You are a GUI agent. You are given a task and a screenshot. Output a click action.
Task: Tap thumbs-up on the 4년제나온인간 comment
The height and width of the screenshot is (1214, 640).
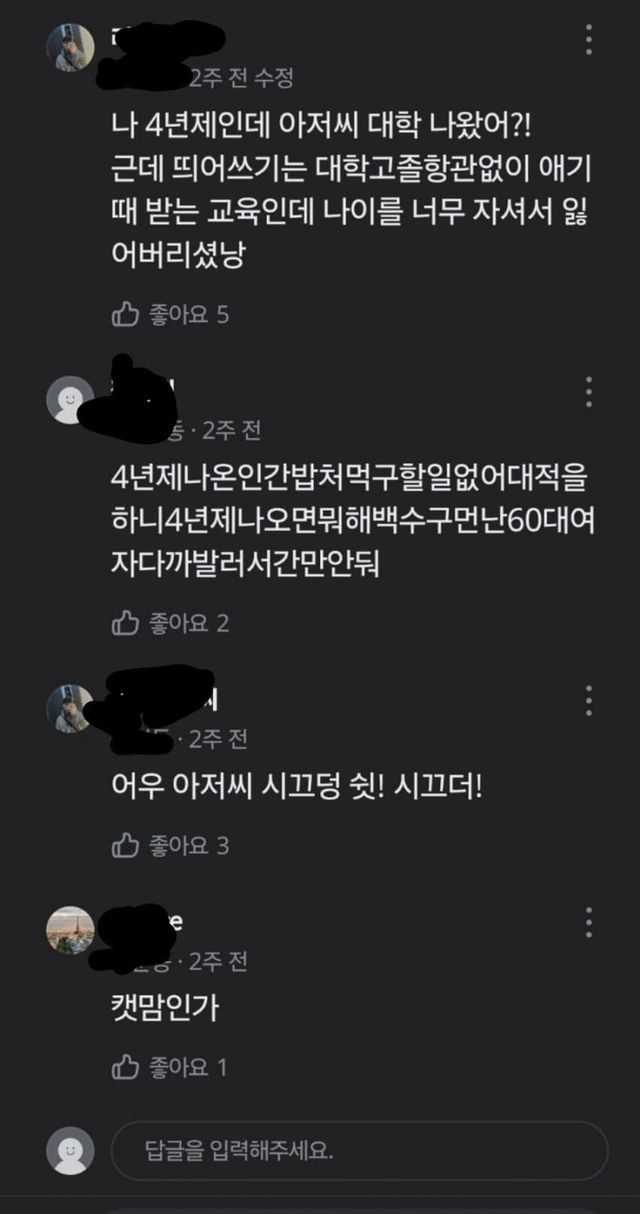125,624
